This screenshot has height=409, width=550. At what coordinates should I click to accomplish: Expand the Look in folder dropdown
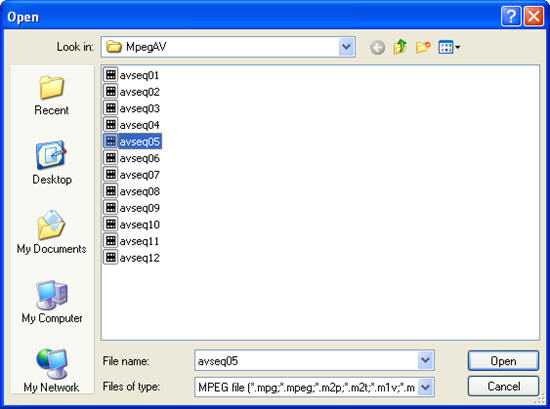pos(346,47)
